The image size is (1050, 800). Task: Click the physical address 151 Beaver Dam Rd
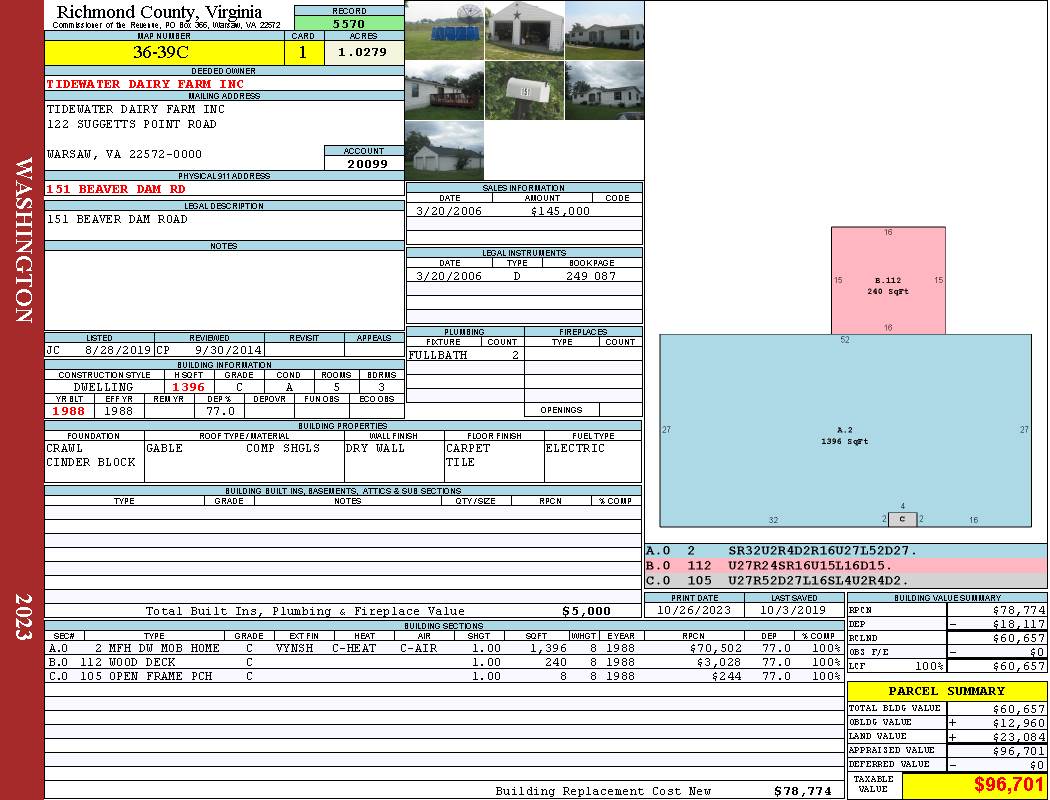[x=116, y=188]
